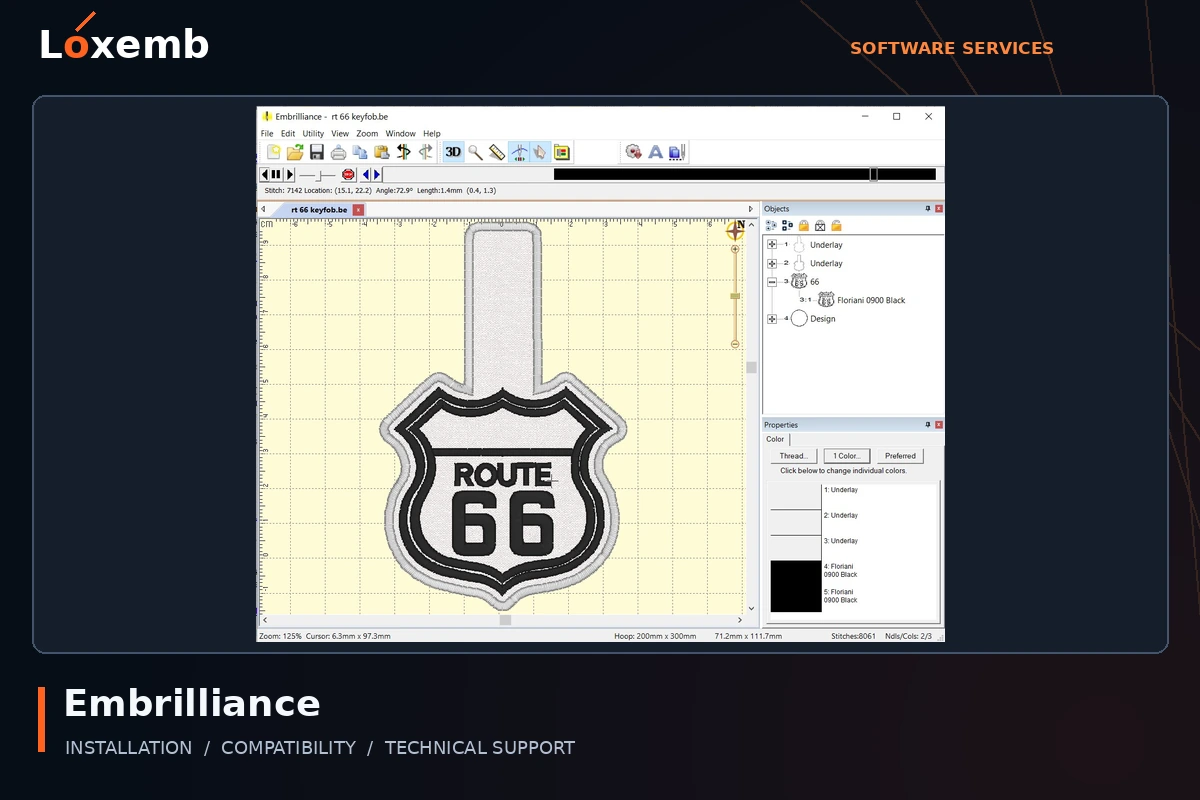The height and width of the screenshot is (800, 1200).
Task: Open the Window menu
Action: [400, 133]
